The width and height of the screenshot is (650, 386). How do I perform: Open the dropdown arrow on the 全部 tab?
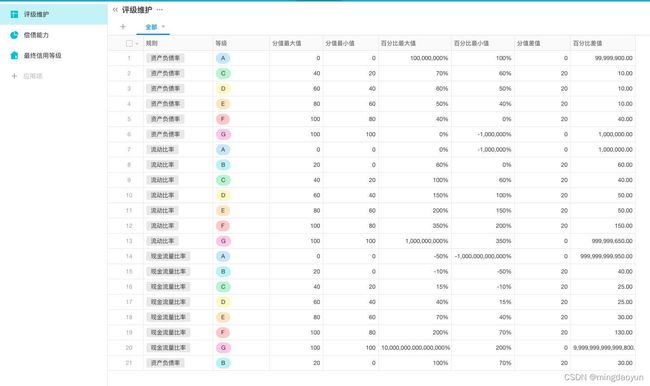pyautogui.click(x=163, y=27)
